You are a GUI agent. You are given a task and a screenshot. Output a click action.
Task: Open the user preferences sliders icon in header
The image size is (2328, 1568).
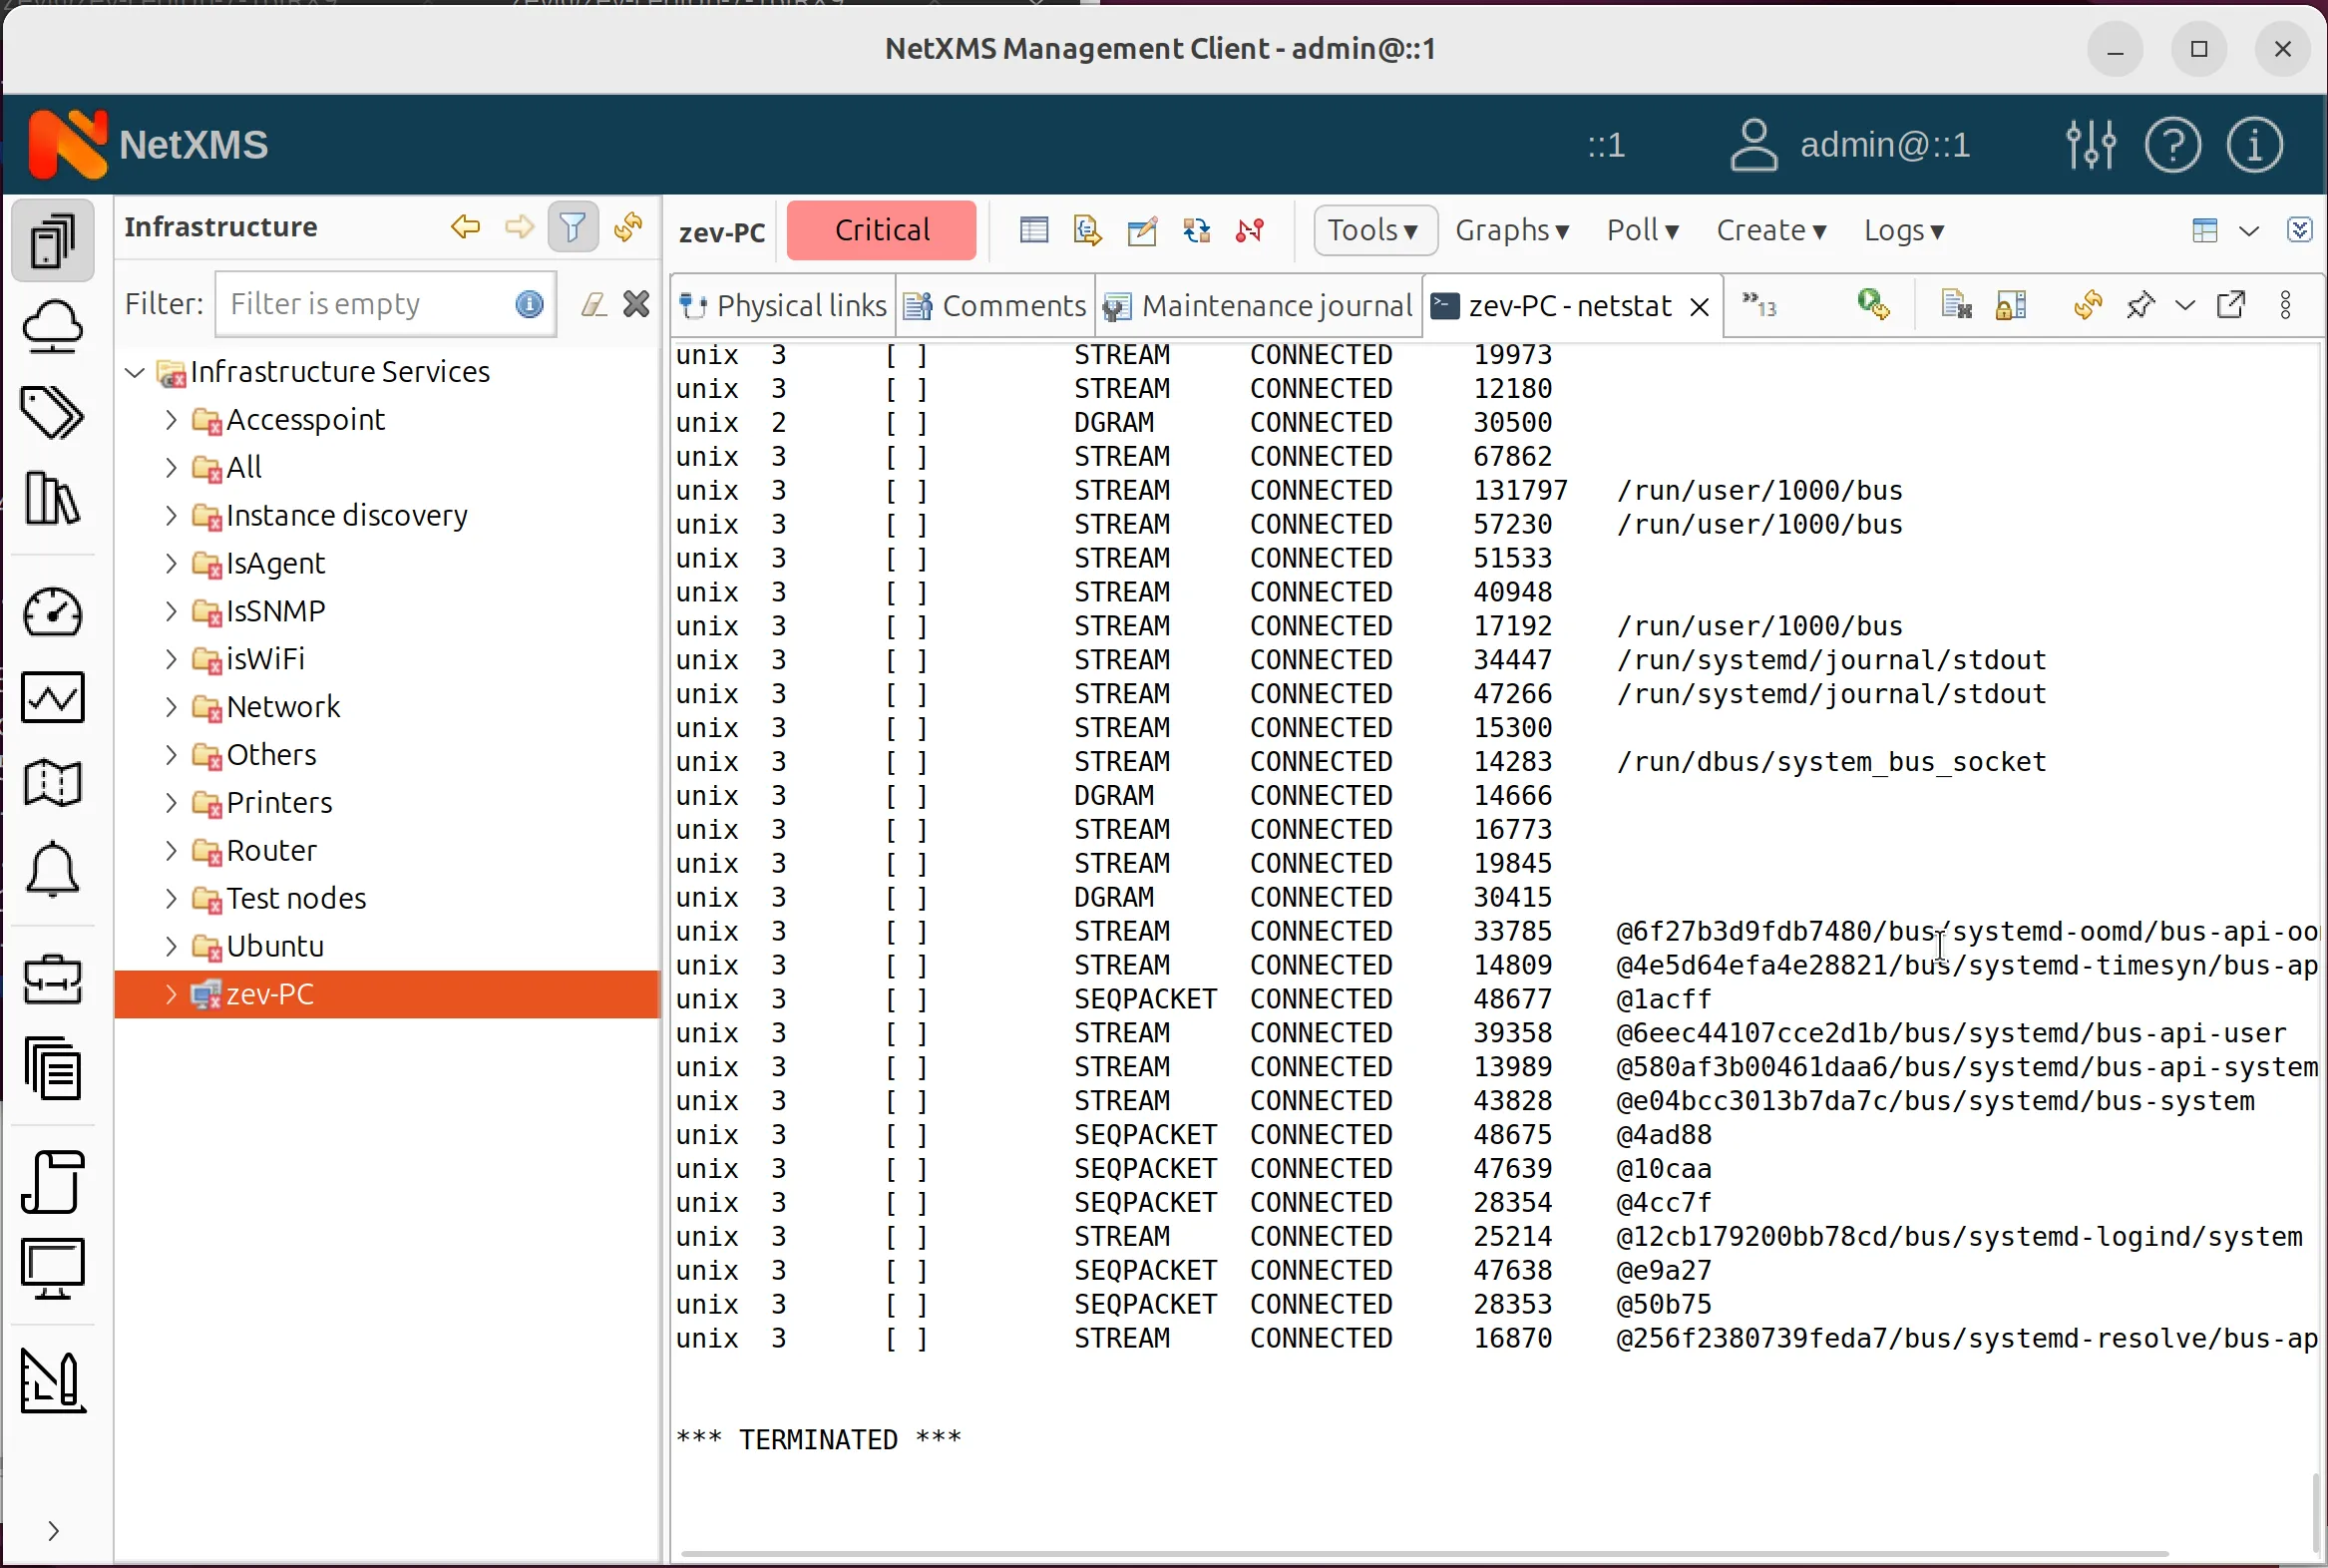point(2091,145)
